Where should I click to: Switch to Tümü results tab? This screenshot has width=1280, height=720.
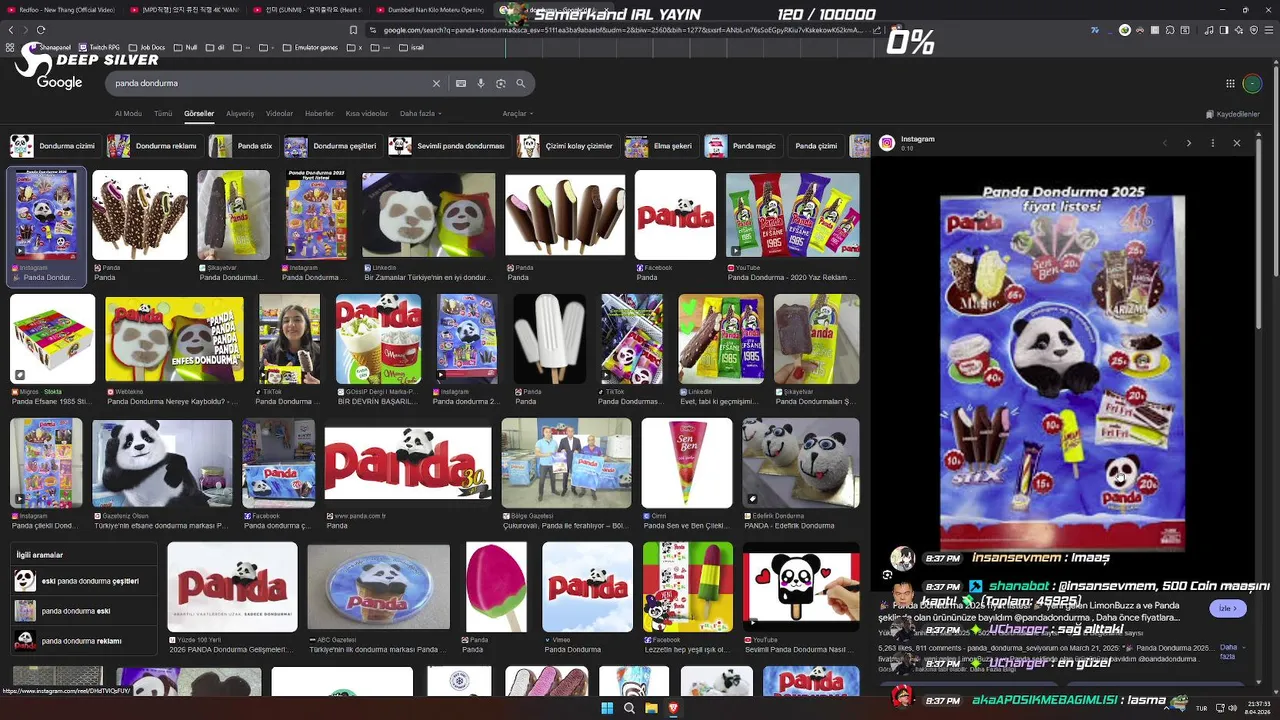pyautogui.click(x=163, y=114)
